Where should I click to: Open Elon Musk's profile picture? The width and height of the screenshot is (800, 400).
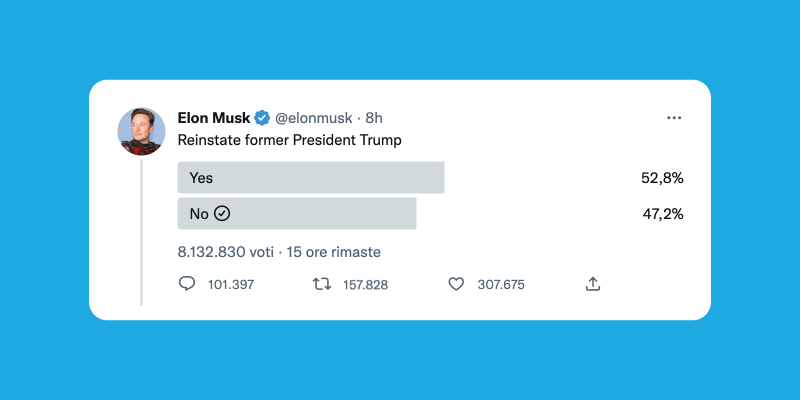[x=141, y=131]
